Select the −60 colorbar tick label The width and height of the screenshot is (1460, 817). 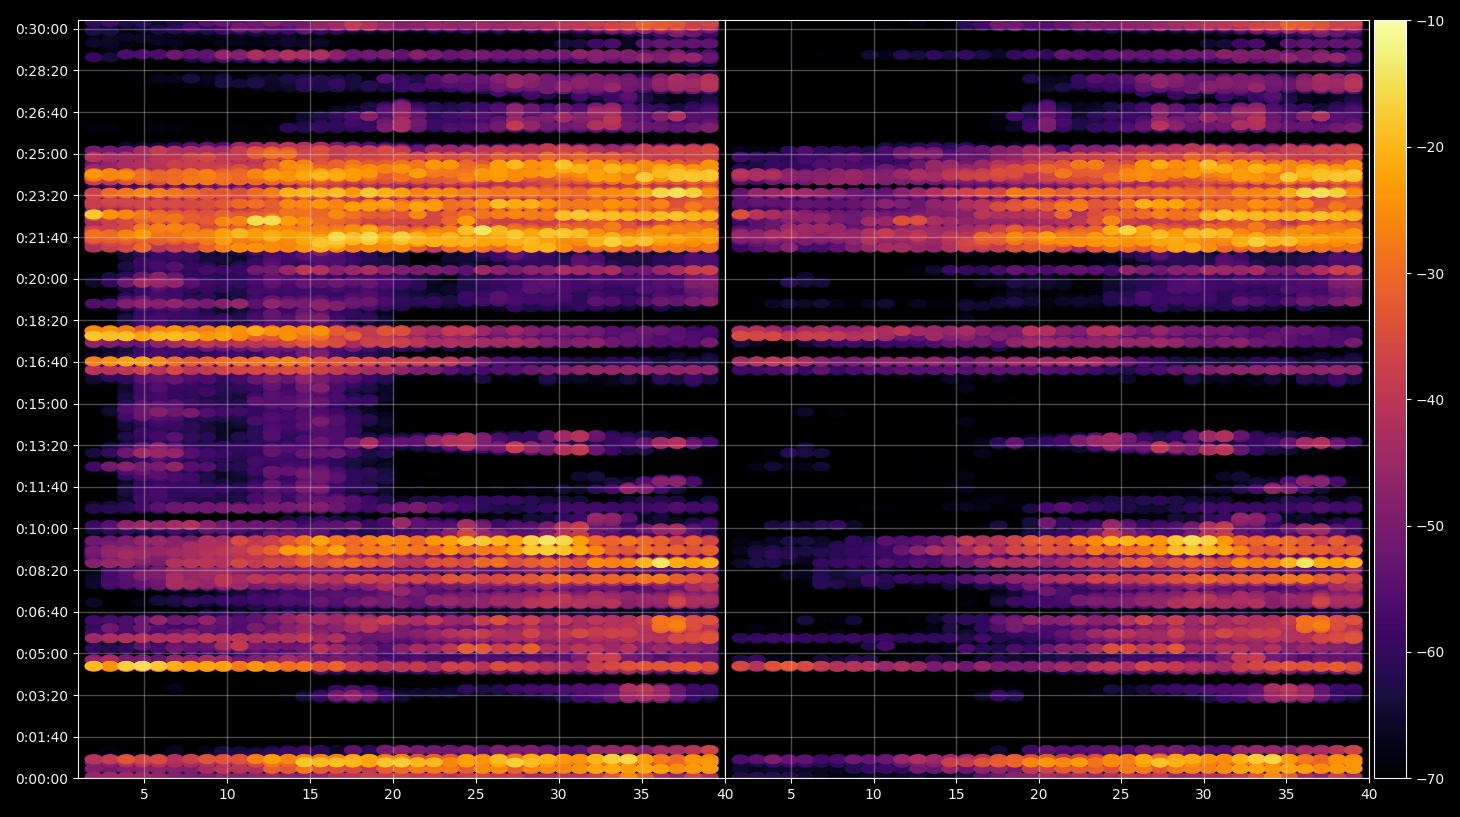coord(1430,652)
